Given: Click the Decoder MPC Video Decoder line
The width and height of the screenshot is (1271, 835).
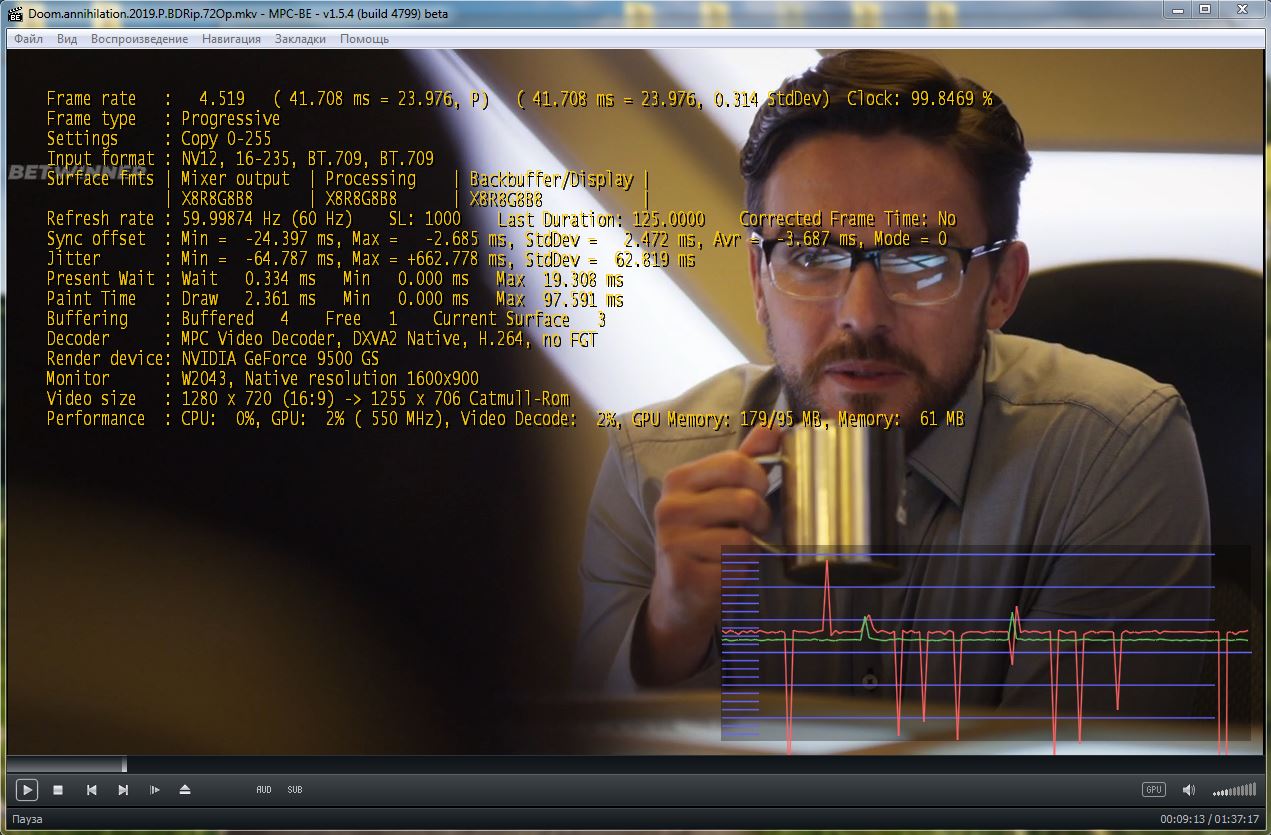Looking at the screenshot, I should (x=322, y=338).
